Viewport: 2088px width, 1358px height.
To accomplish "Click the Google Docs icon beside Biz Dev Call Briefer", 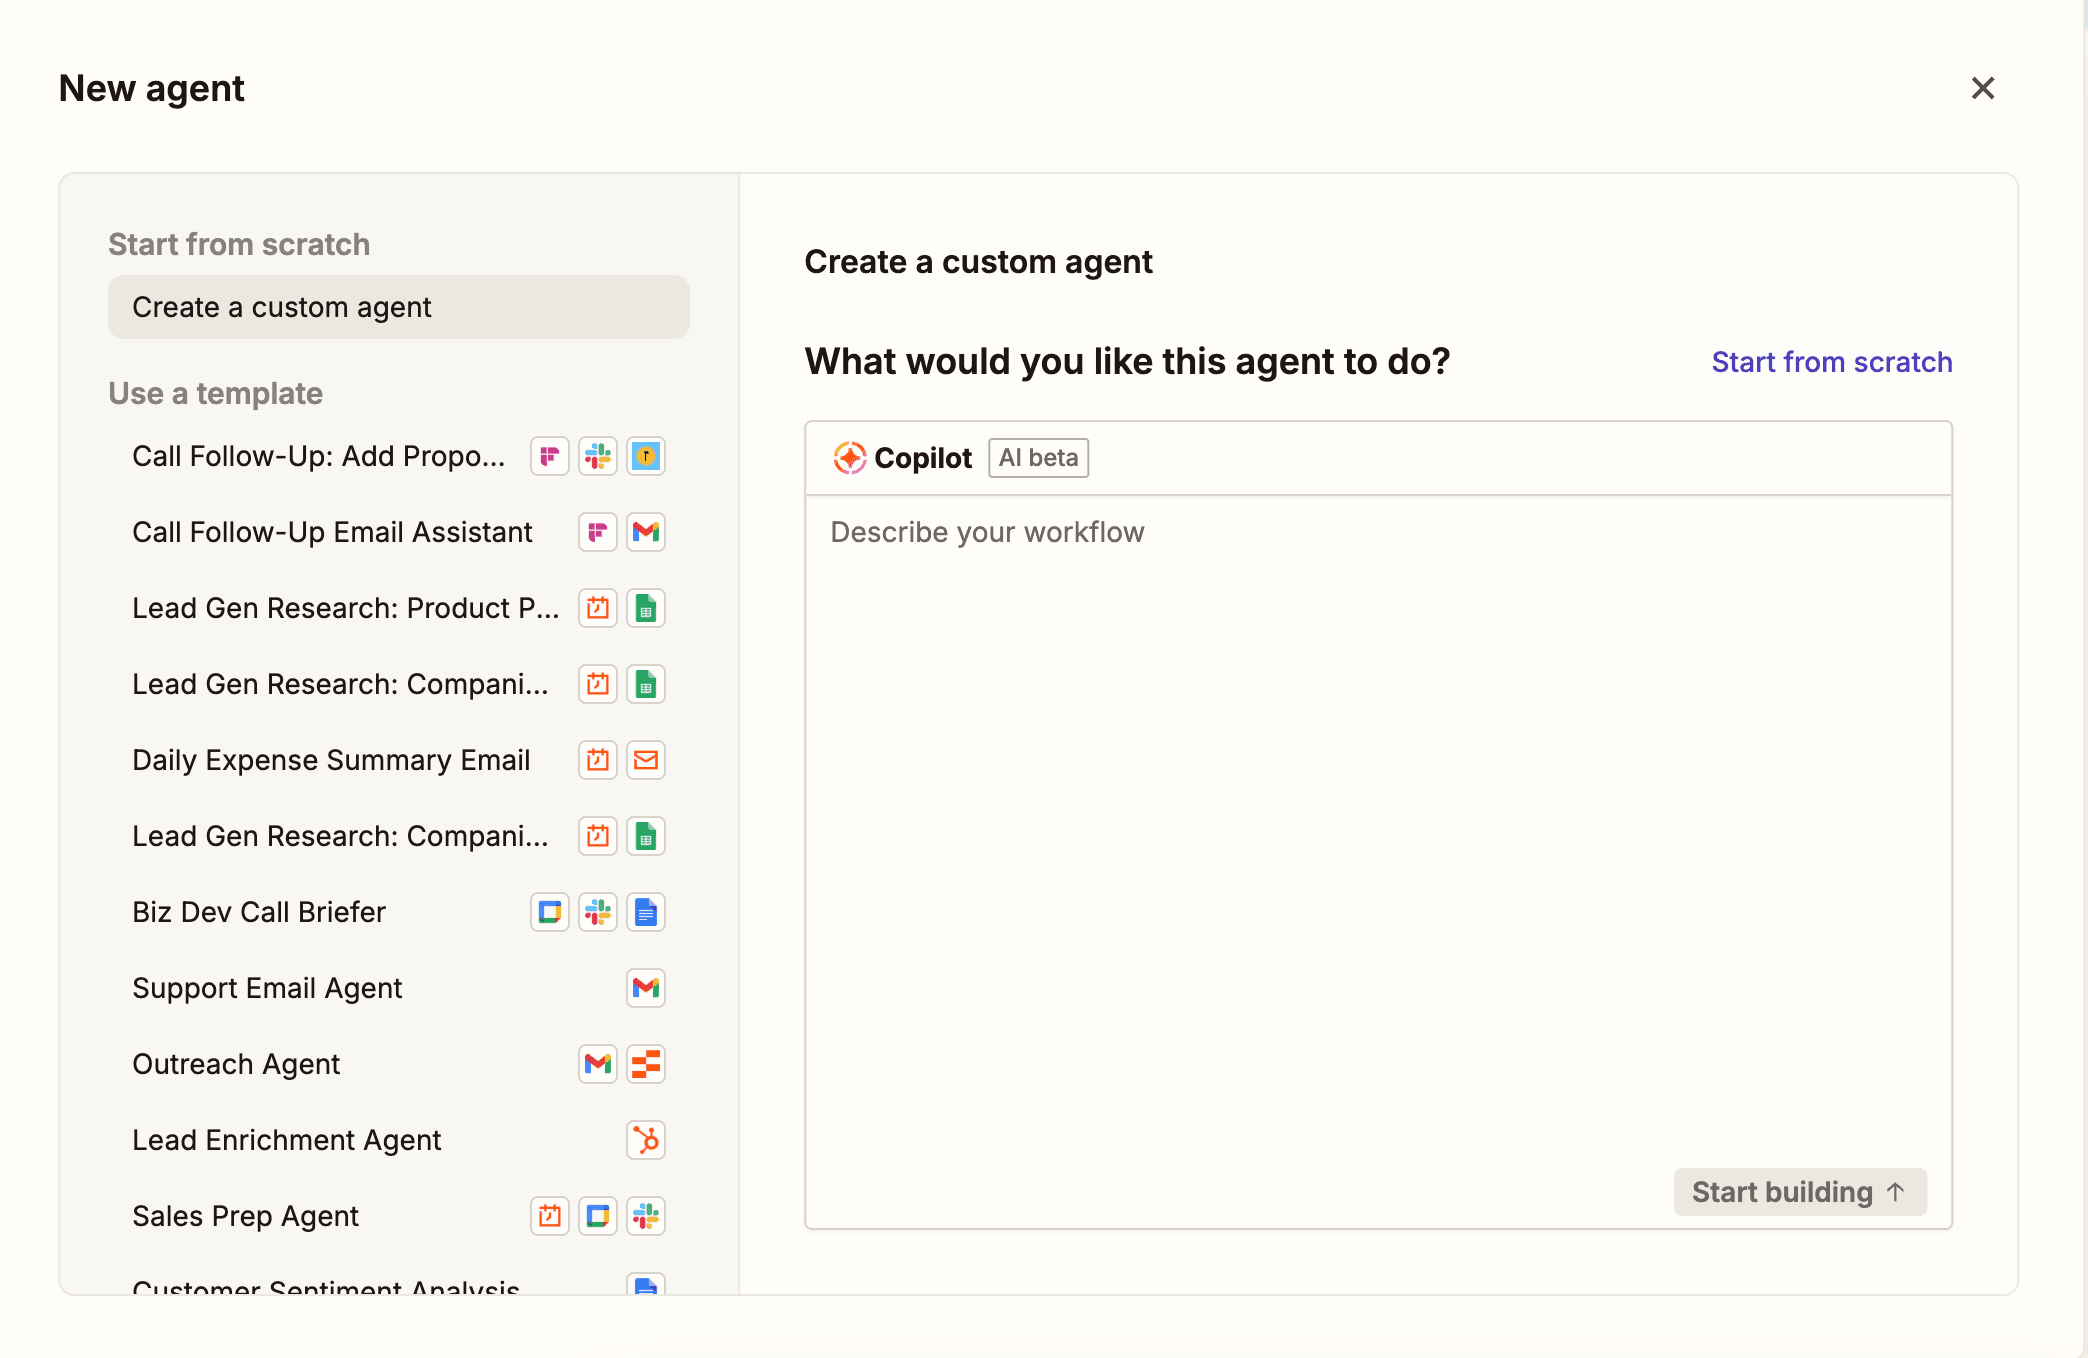I will (x=646, y=912).
